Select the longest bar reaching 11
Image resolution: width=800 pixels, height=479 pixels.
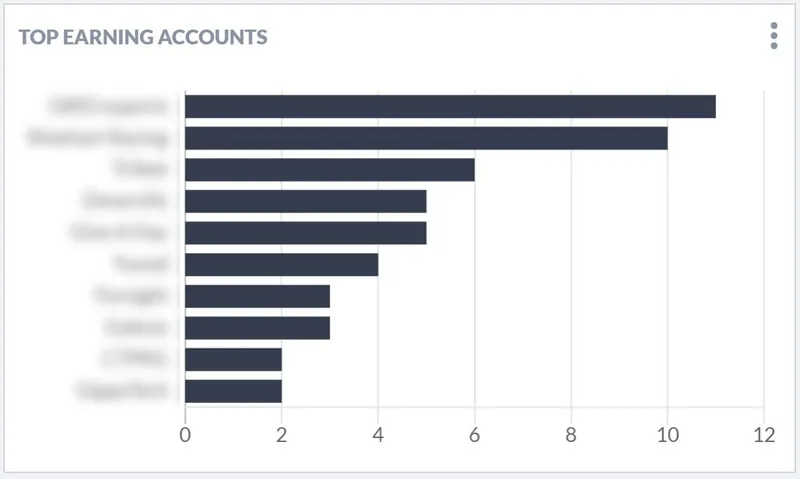click(450, 106)
